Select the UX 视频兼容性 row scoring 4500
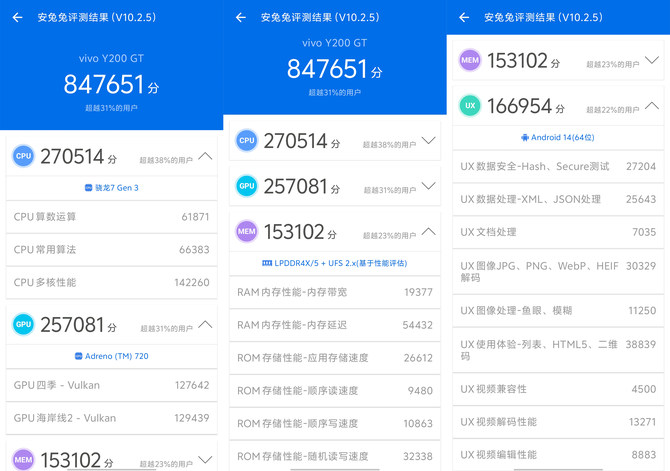670x471 pixels. pyautogui.click(x=558, y=389)
